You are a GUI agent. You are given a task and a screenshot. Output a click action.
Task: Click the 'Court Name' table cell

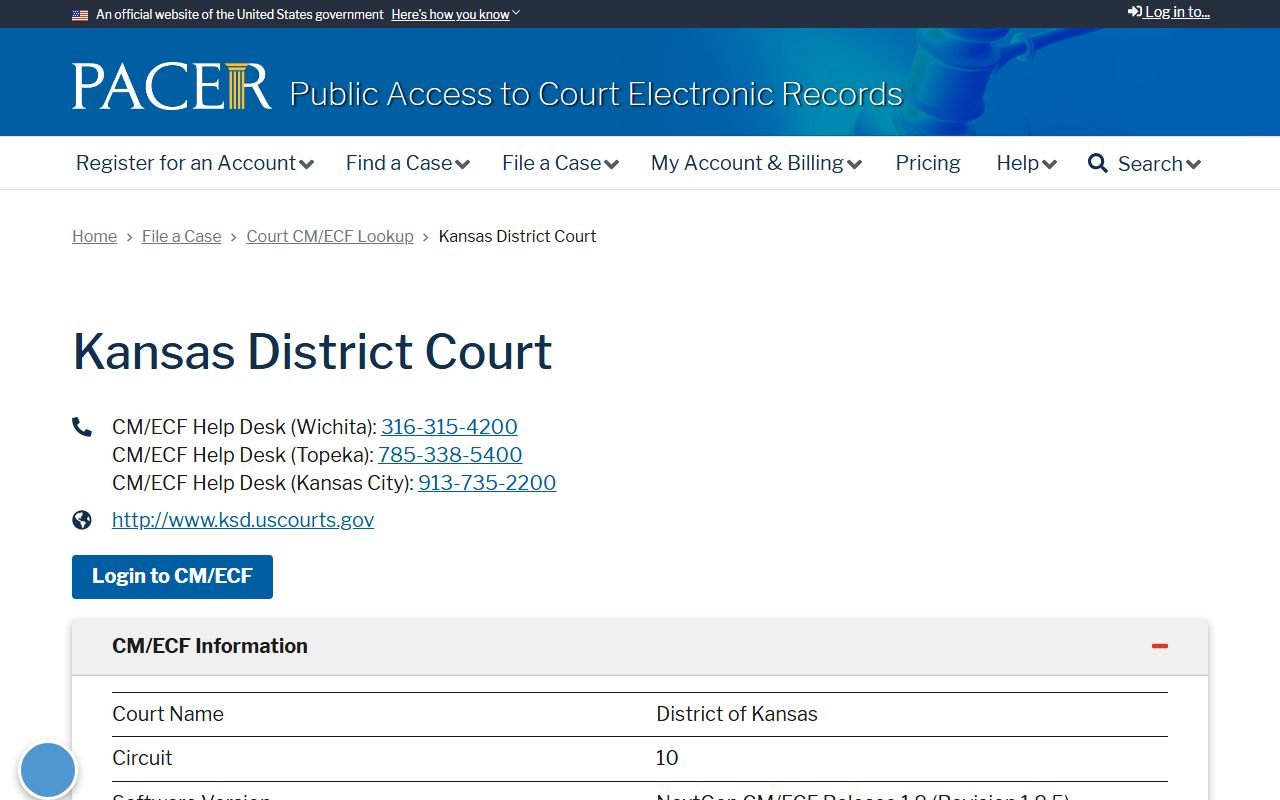pyautogui.click(x=168, y=714)
